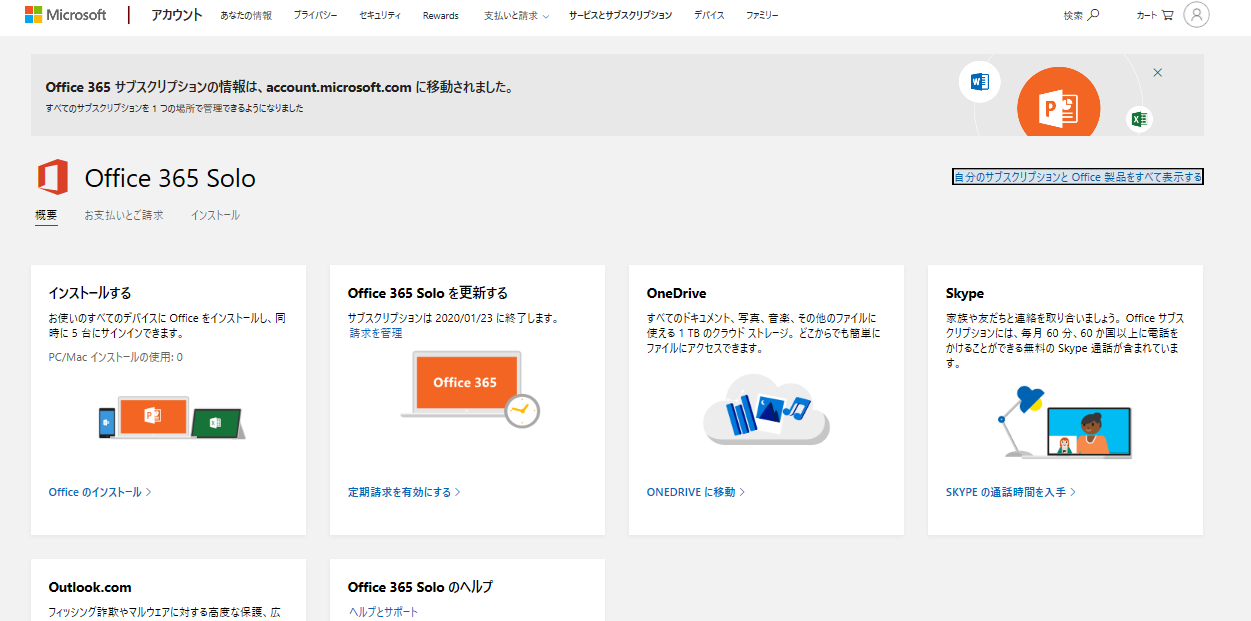The image size is (1251, 621).
Task: Select サービスとサブスクリプション nav item
Action: 620,16
